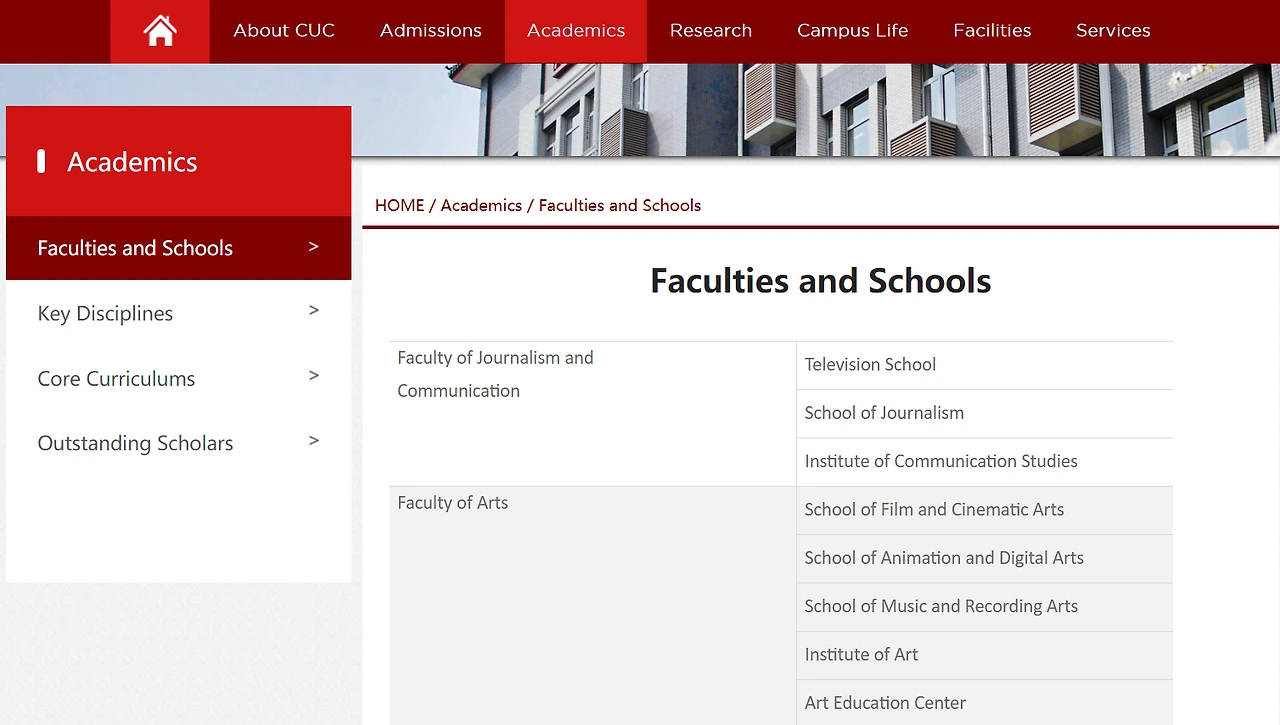Click HOME in the breadcrumb
Viewport: 1280px width, 725px height.
[x=400, y=205]
